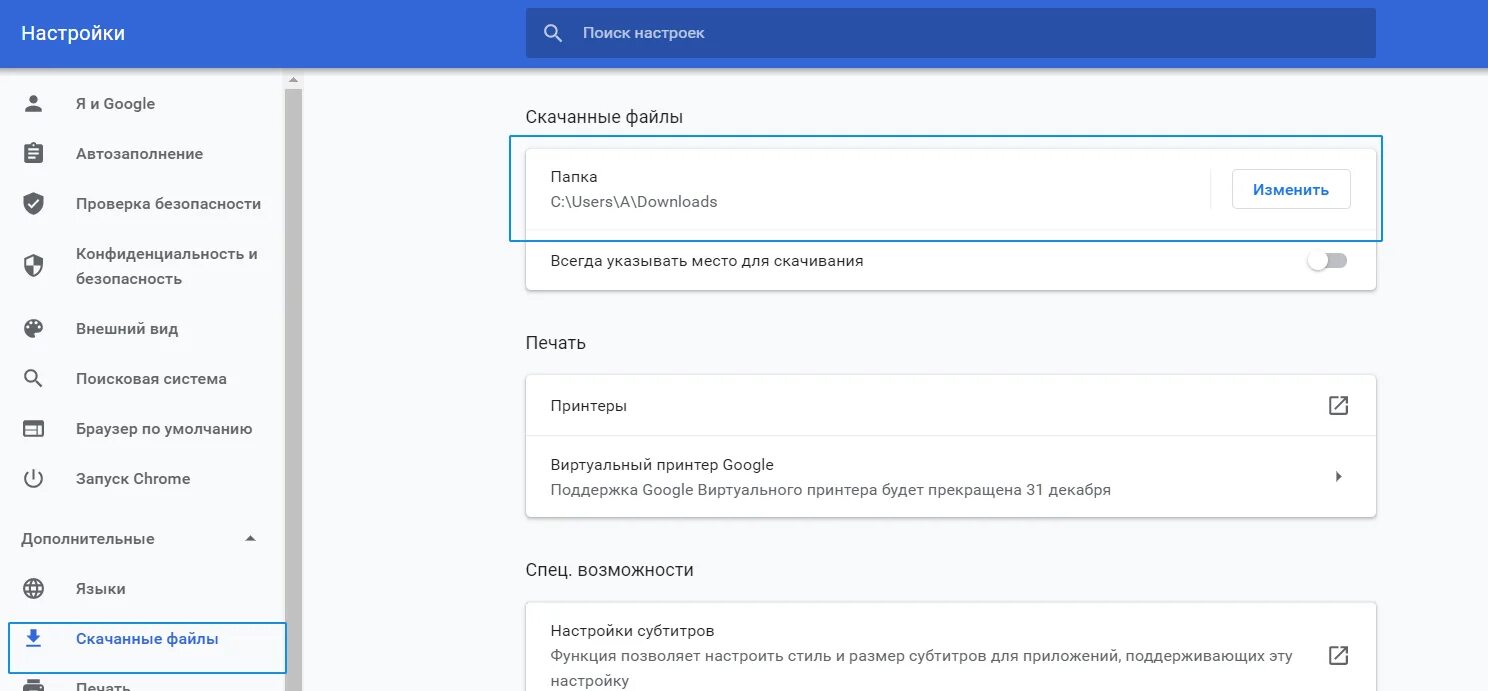This screenshot has width=1488, height=691.
Task: Click the shield check icon for Проверка безопасности
Action: [34, 204]
